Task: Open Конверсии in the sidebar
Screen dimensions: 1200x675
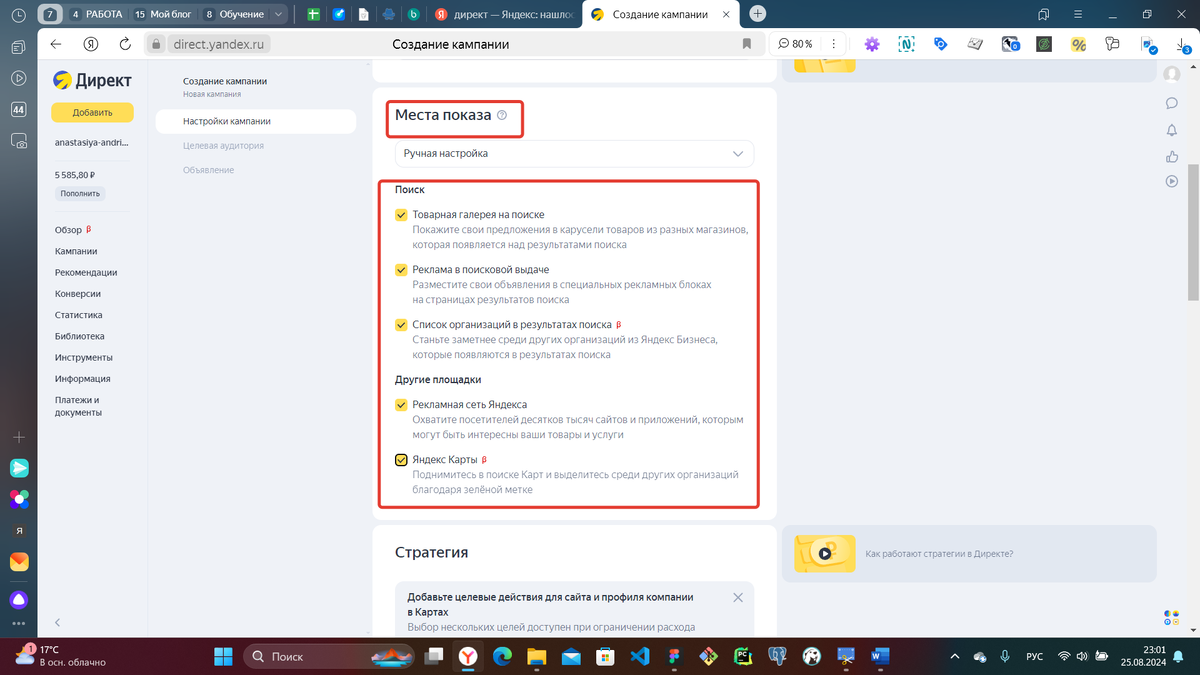Action: 78,294
